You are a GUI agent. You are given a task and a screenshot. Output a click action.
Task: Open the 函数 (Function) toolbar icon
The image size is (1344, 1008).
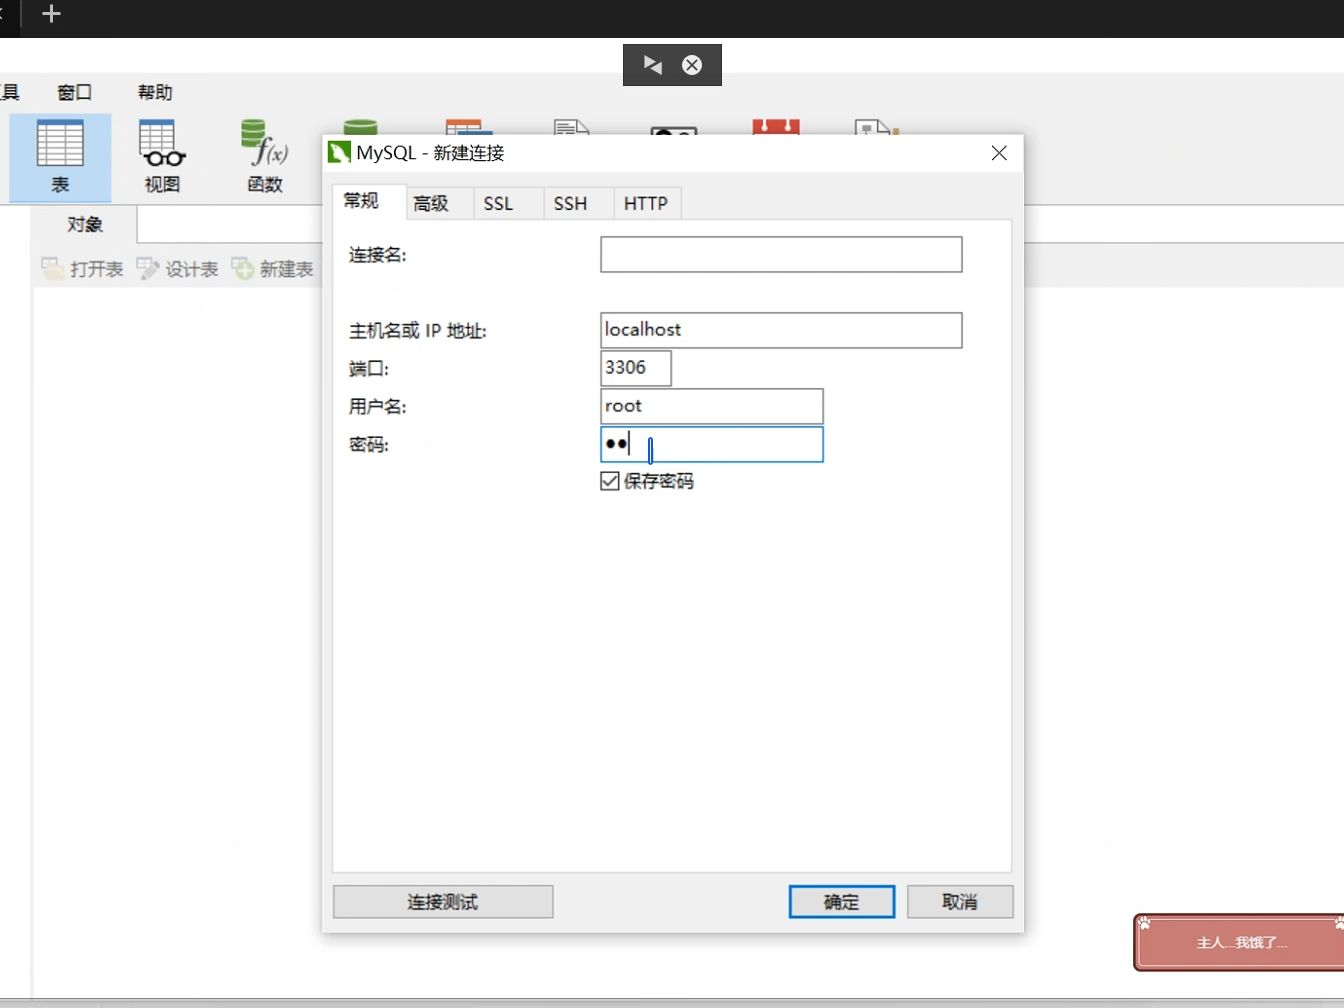point(265,157)
